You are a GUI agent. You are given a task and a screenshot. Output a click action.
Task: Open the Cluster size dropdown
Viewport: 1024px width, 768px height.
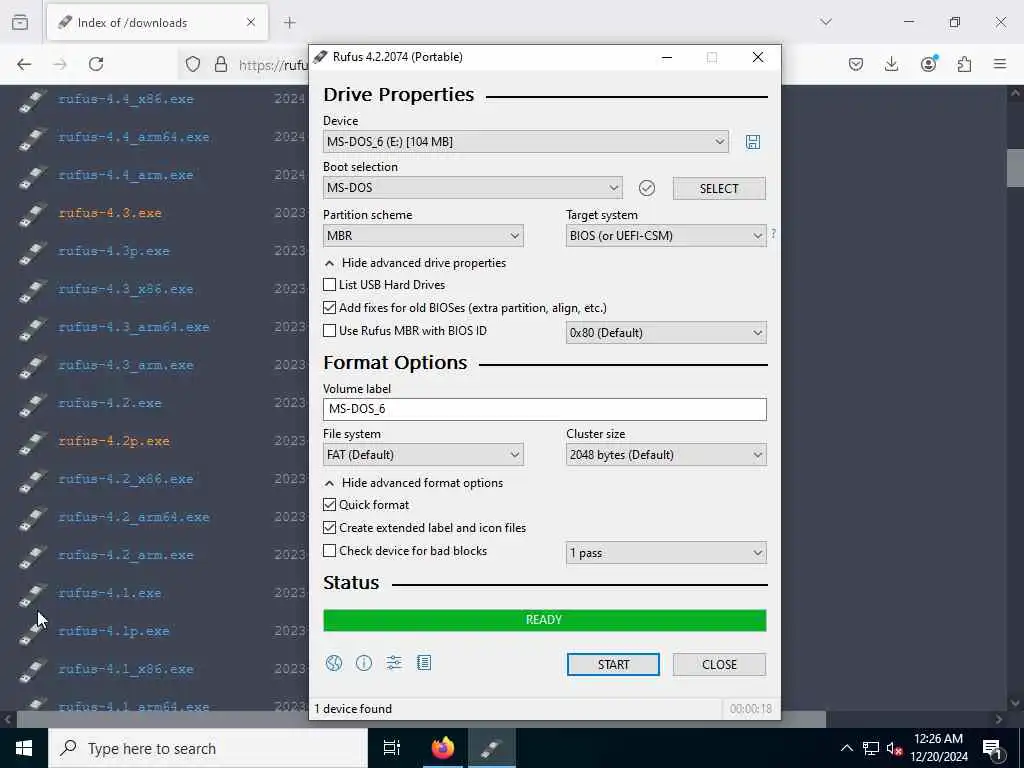coord(666,455)
